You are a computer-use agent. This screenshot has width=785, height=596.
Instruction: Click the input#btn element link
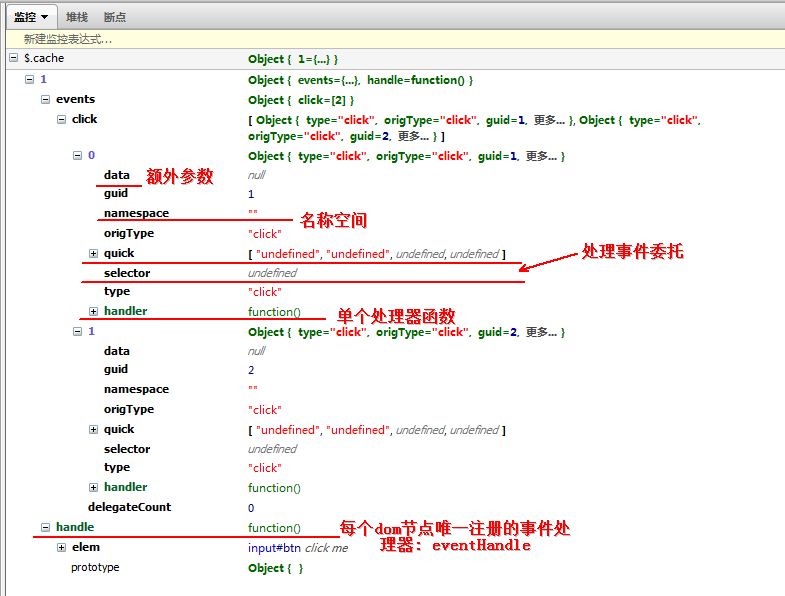(x=275, y=548)
